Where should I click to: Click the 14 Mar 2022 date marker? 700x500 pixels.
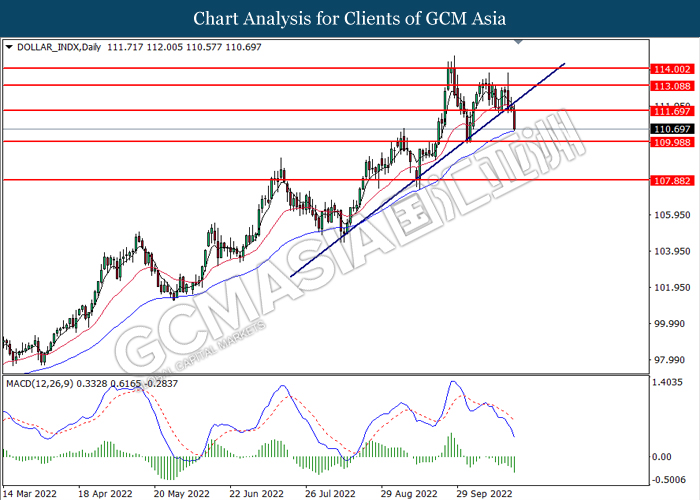pos(31,494)
